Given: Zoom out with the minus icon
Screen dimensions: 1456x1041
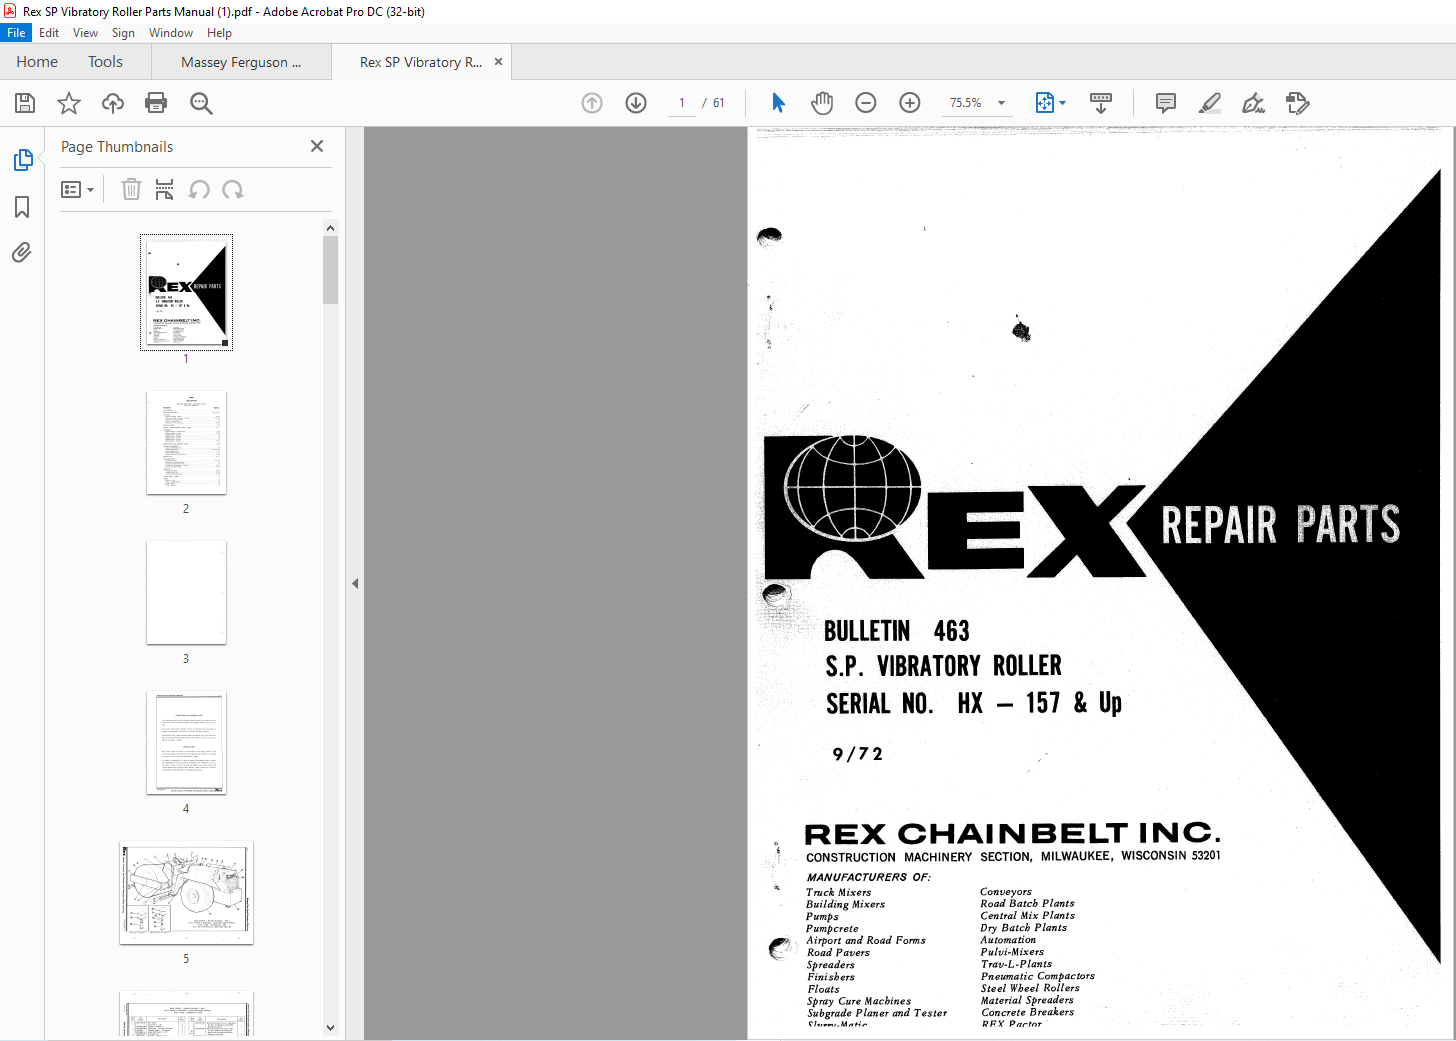Looking at the screenshot, I should [866, 103].
